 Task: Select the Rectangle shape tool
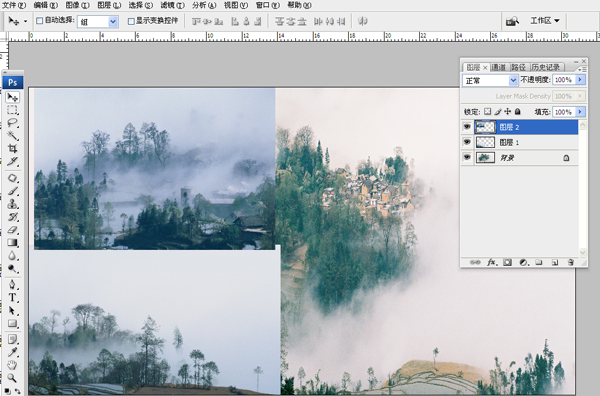(x=12, y=324)
